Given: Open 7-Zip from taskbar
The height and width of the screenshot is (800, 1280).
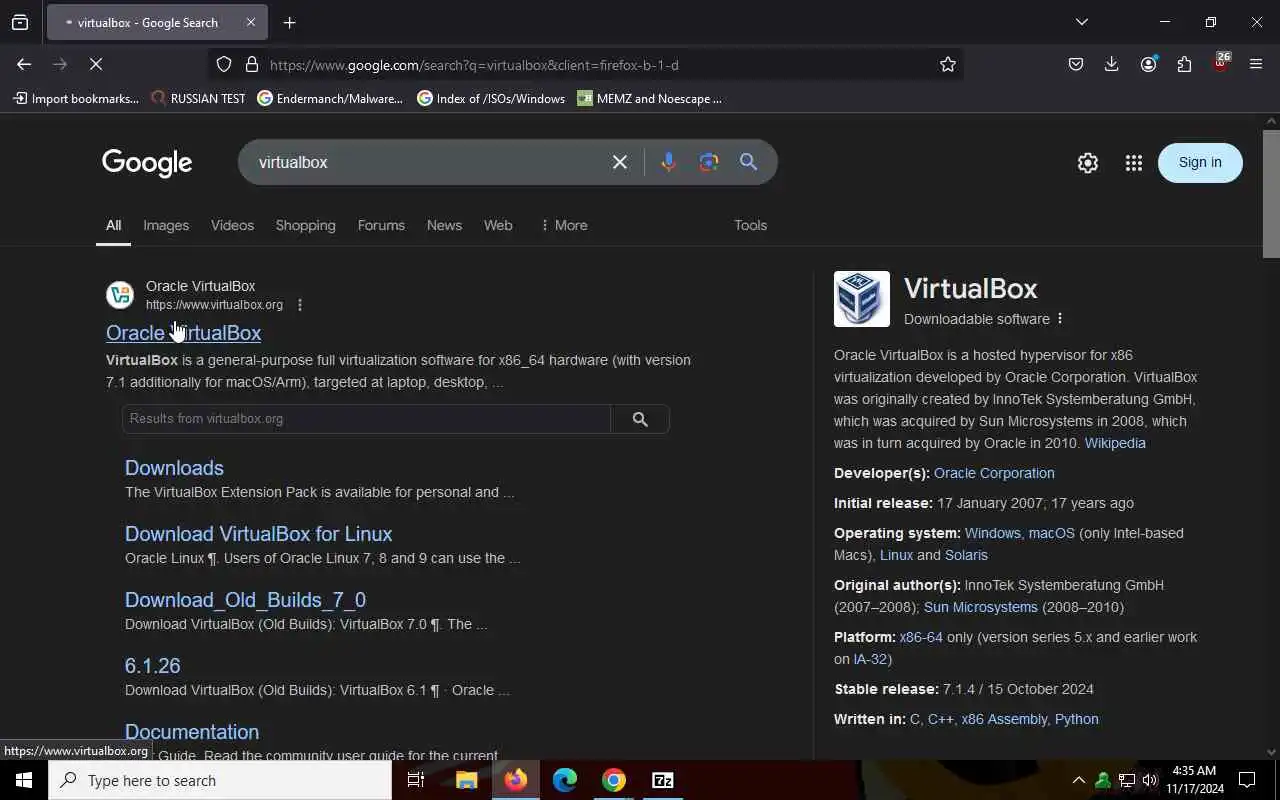Looking at the screenshot, I should click(x=663, y=780).
